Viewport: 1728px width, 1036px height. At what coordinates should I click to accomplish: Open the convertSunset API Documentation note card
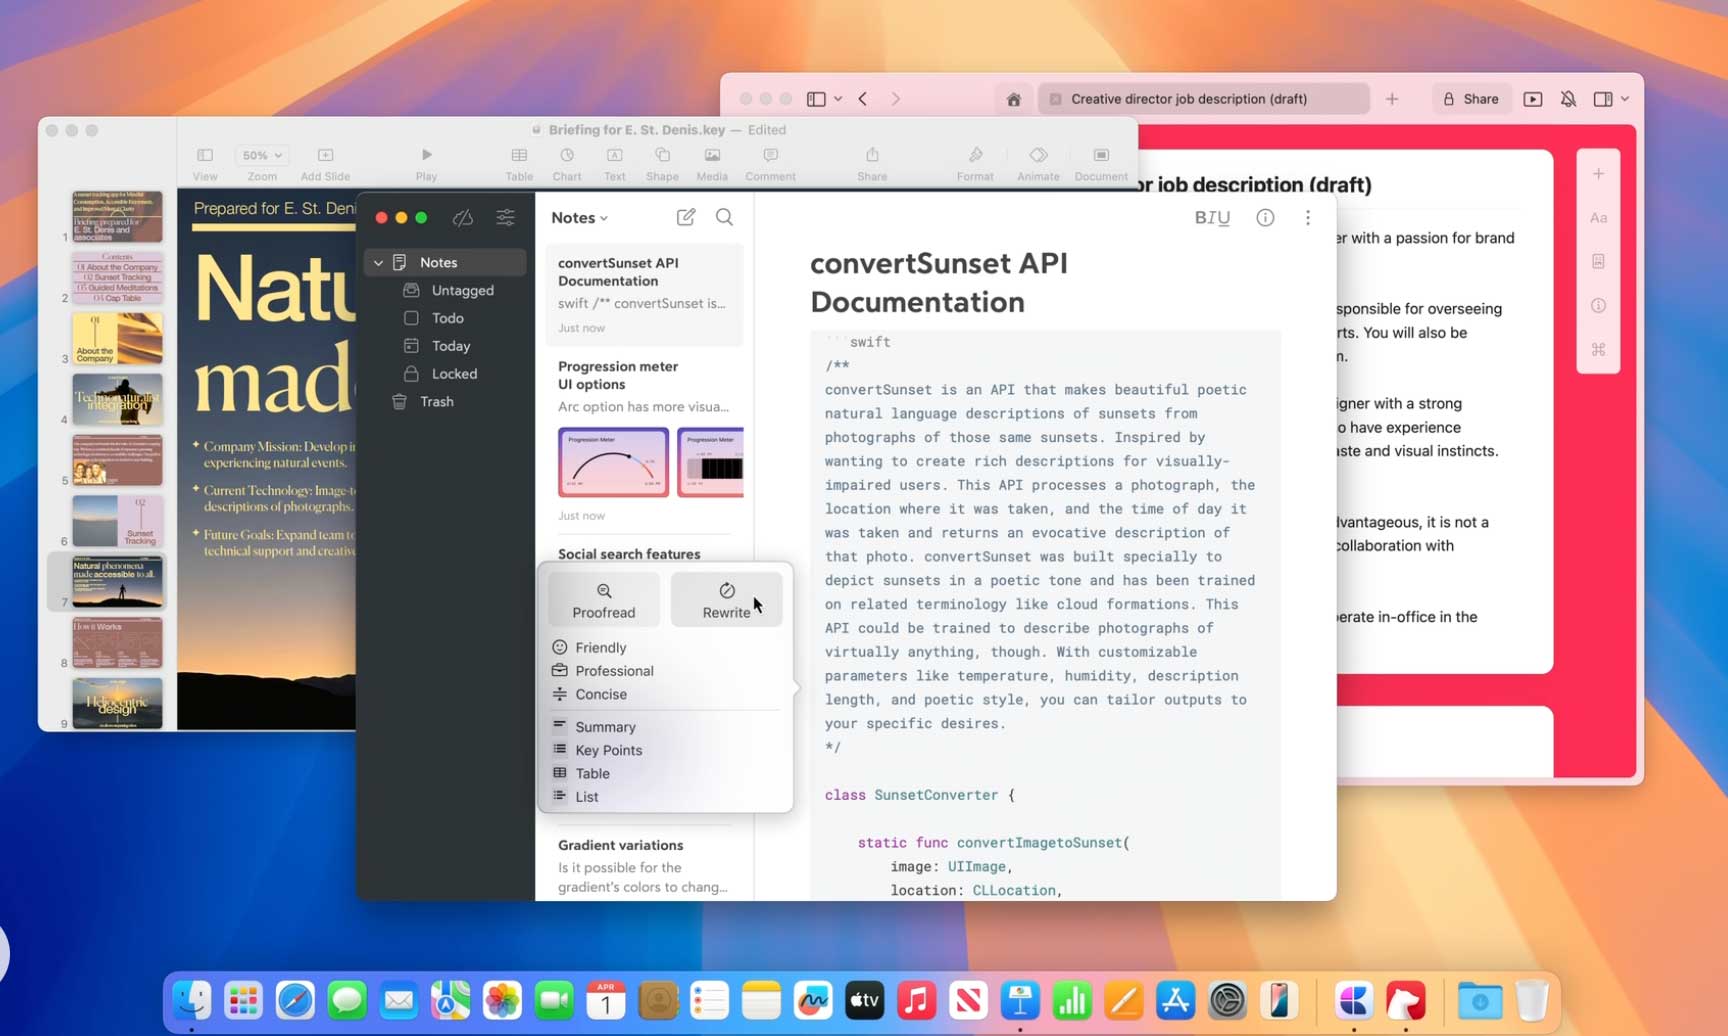pyautogui.click(x=644, y=295)
